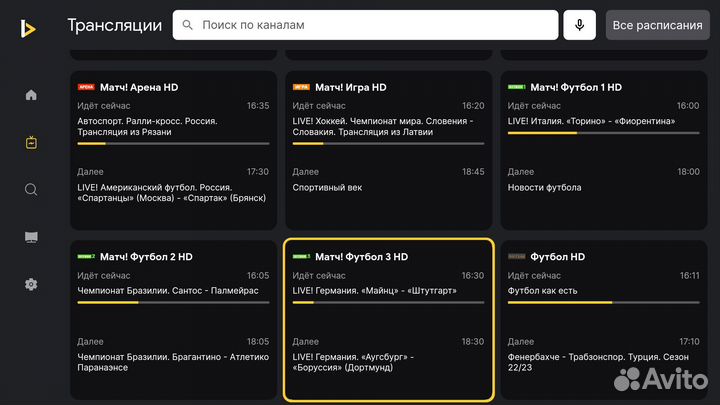The width and height of the screenshot is (720, 405).
Task: Open the screen/monitor icon in sidebar
Action: click(31, 237)
